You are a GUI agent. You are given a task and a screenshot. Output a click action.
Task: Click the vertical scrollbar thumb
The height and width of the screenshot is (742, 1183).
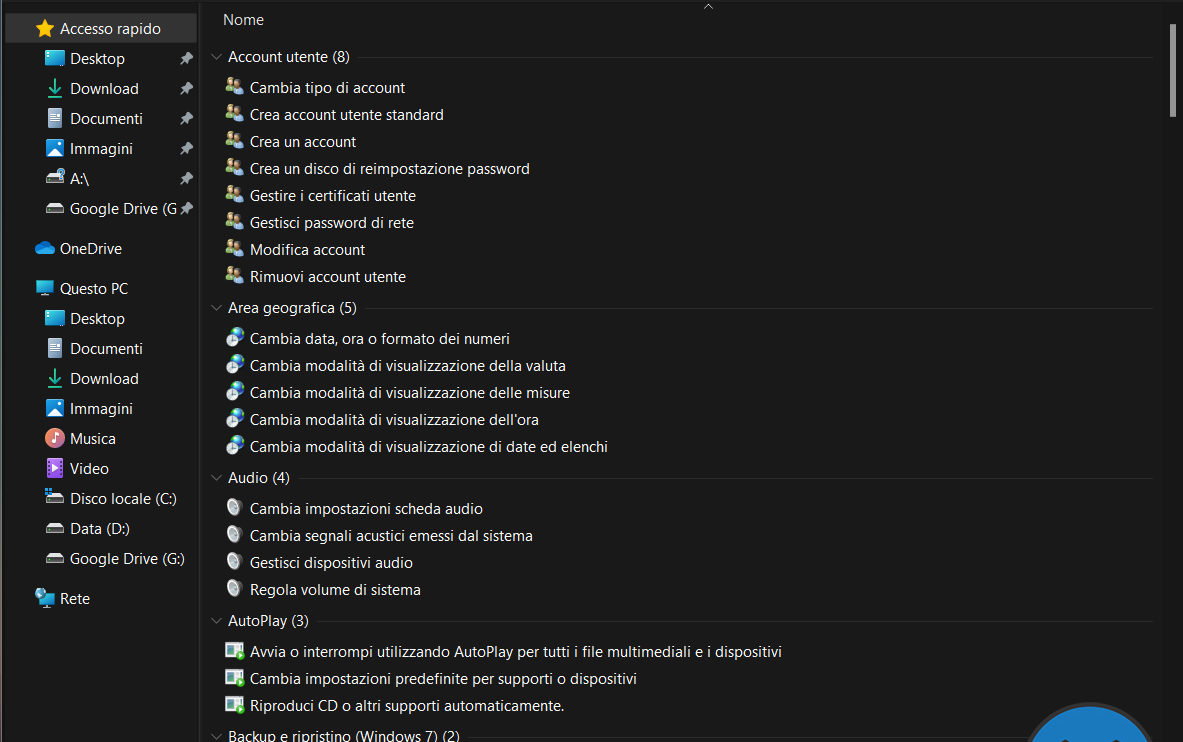point(1173,70)
